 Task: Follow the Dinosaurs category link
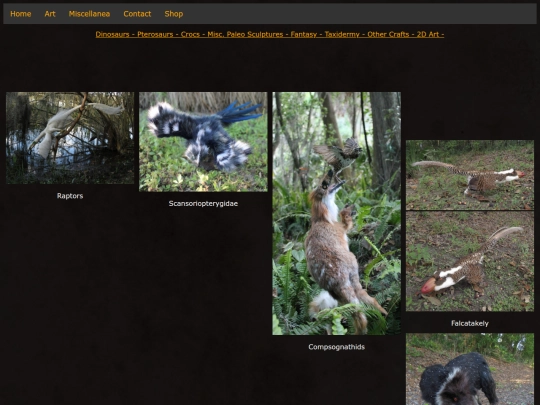pos(112,34)
